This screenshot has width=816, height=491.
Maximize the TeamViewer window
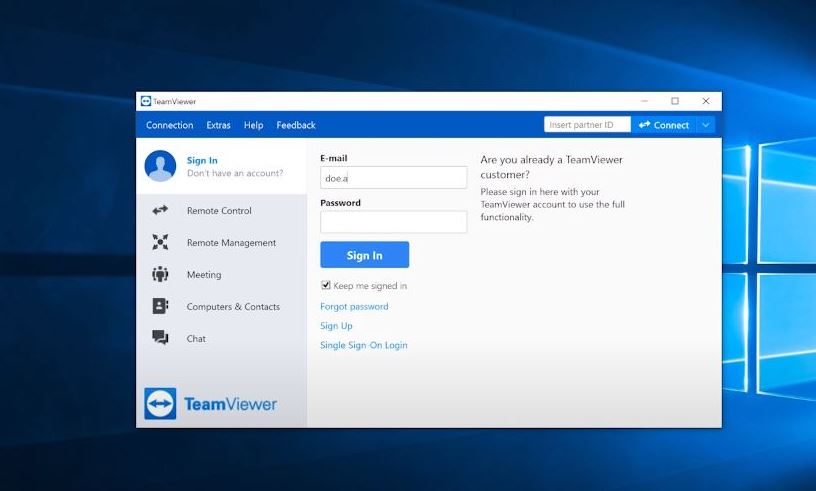click(x=675, y=101)
